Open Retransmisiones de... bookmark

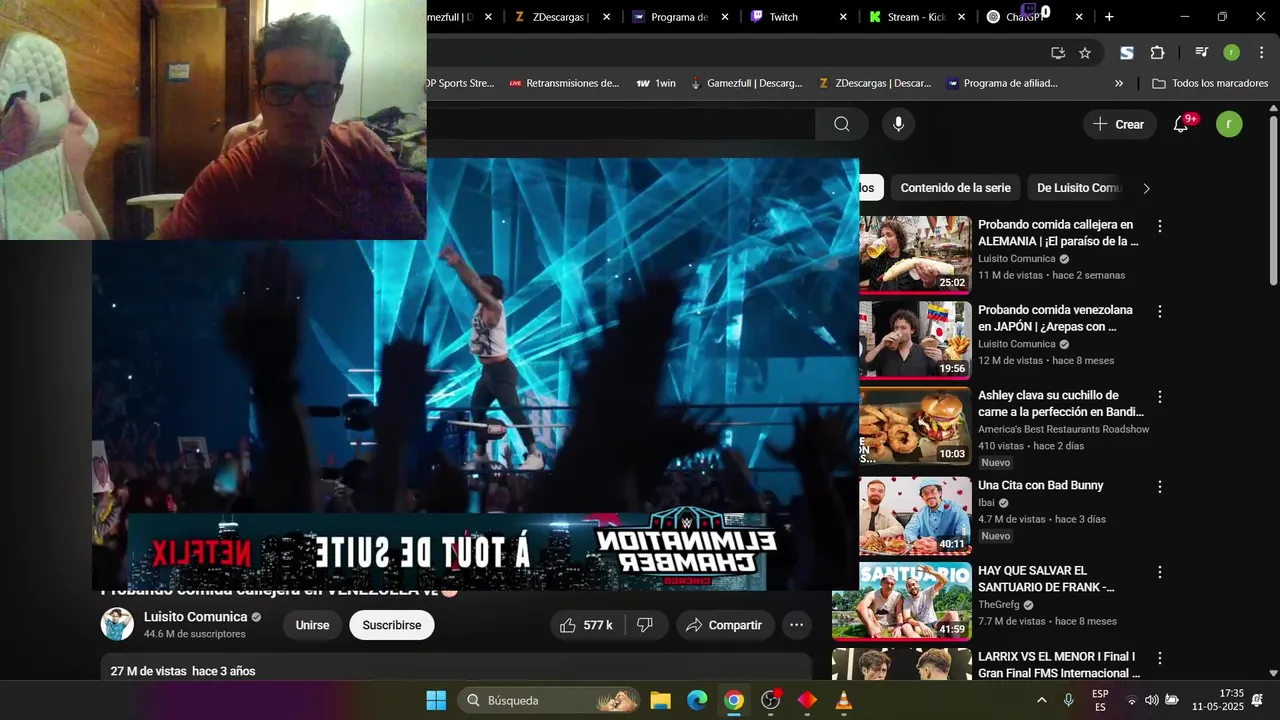(564, 84)
